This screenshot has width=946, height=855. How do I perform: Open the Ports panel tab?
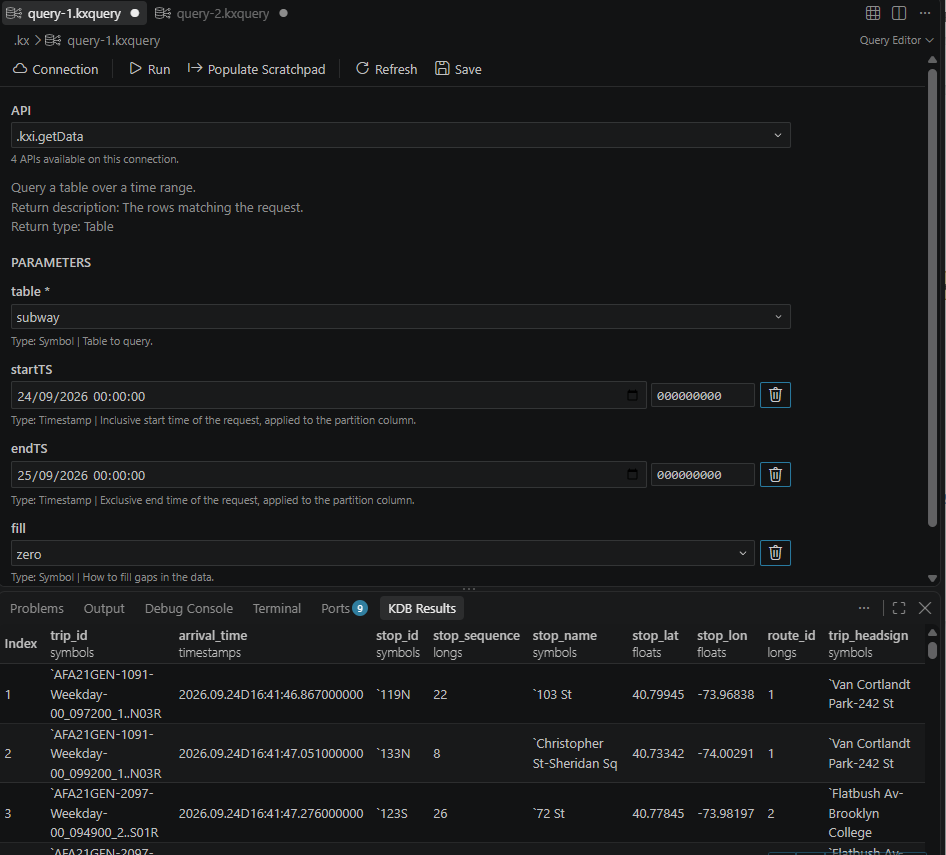[344, 608]
